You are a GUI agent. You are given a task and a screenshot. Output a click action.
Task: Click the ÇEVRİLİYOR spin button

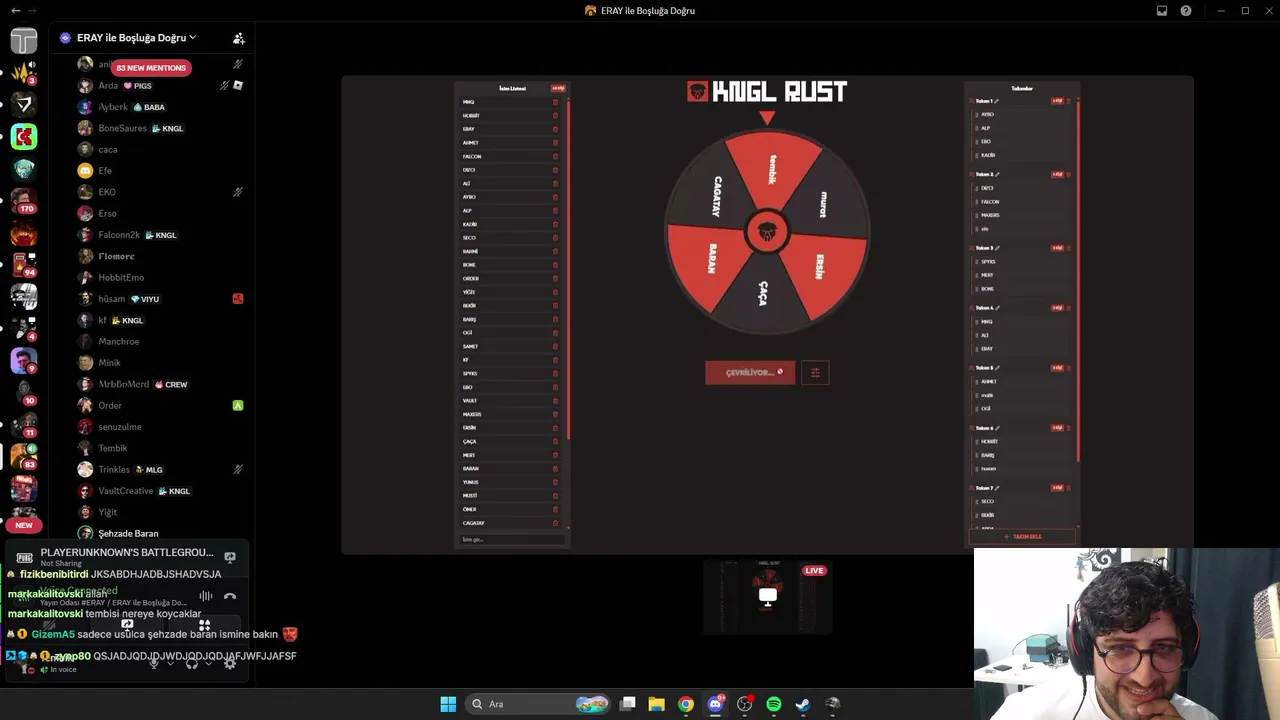click(750, 373)
